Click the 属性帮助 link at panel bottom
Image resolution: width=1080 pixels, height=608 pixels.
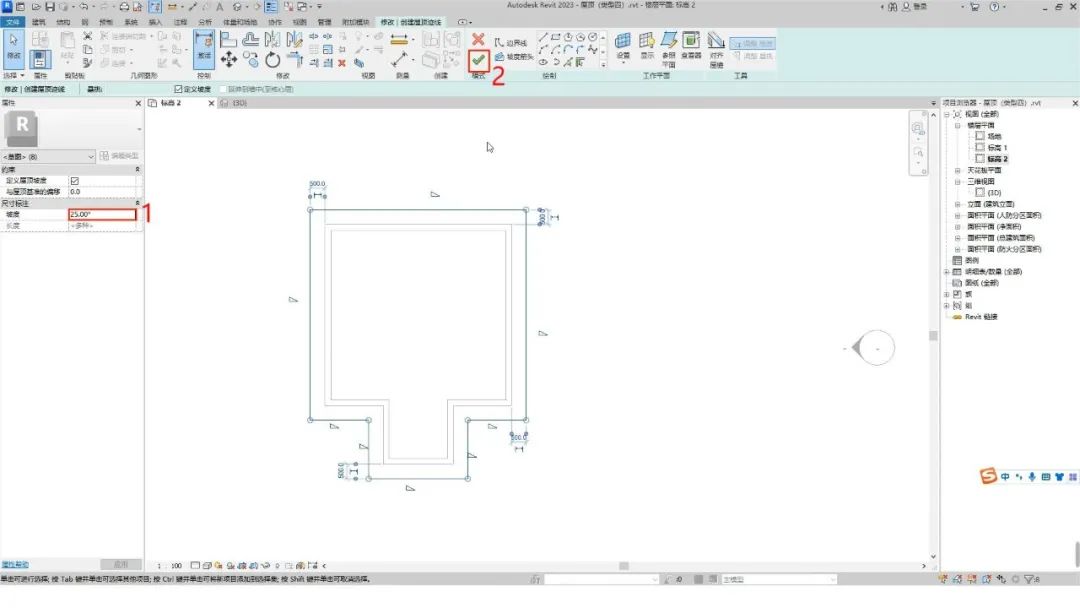(x=15, y=564)
